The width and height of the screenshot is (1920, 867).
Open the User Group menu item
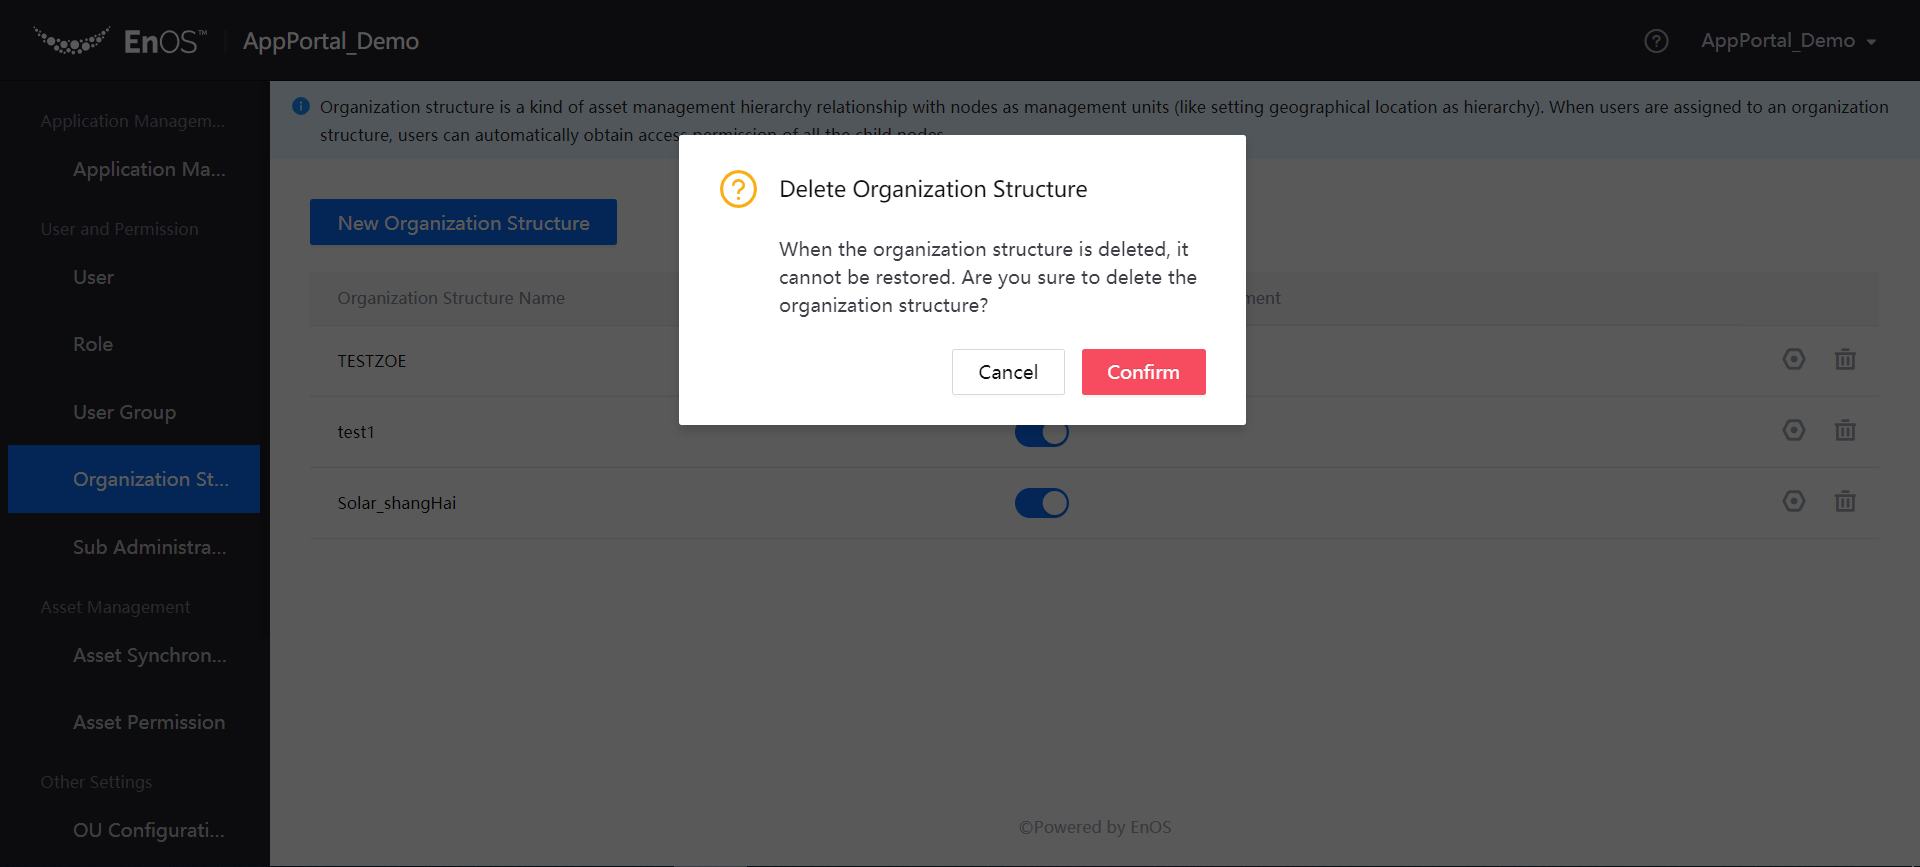pos(124,412)
